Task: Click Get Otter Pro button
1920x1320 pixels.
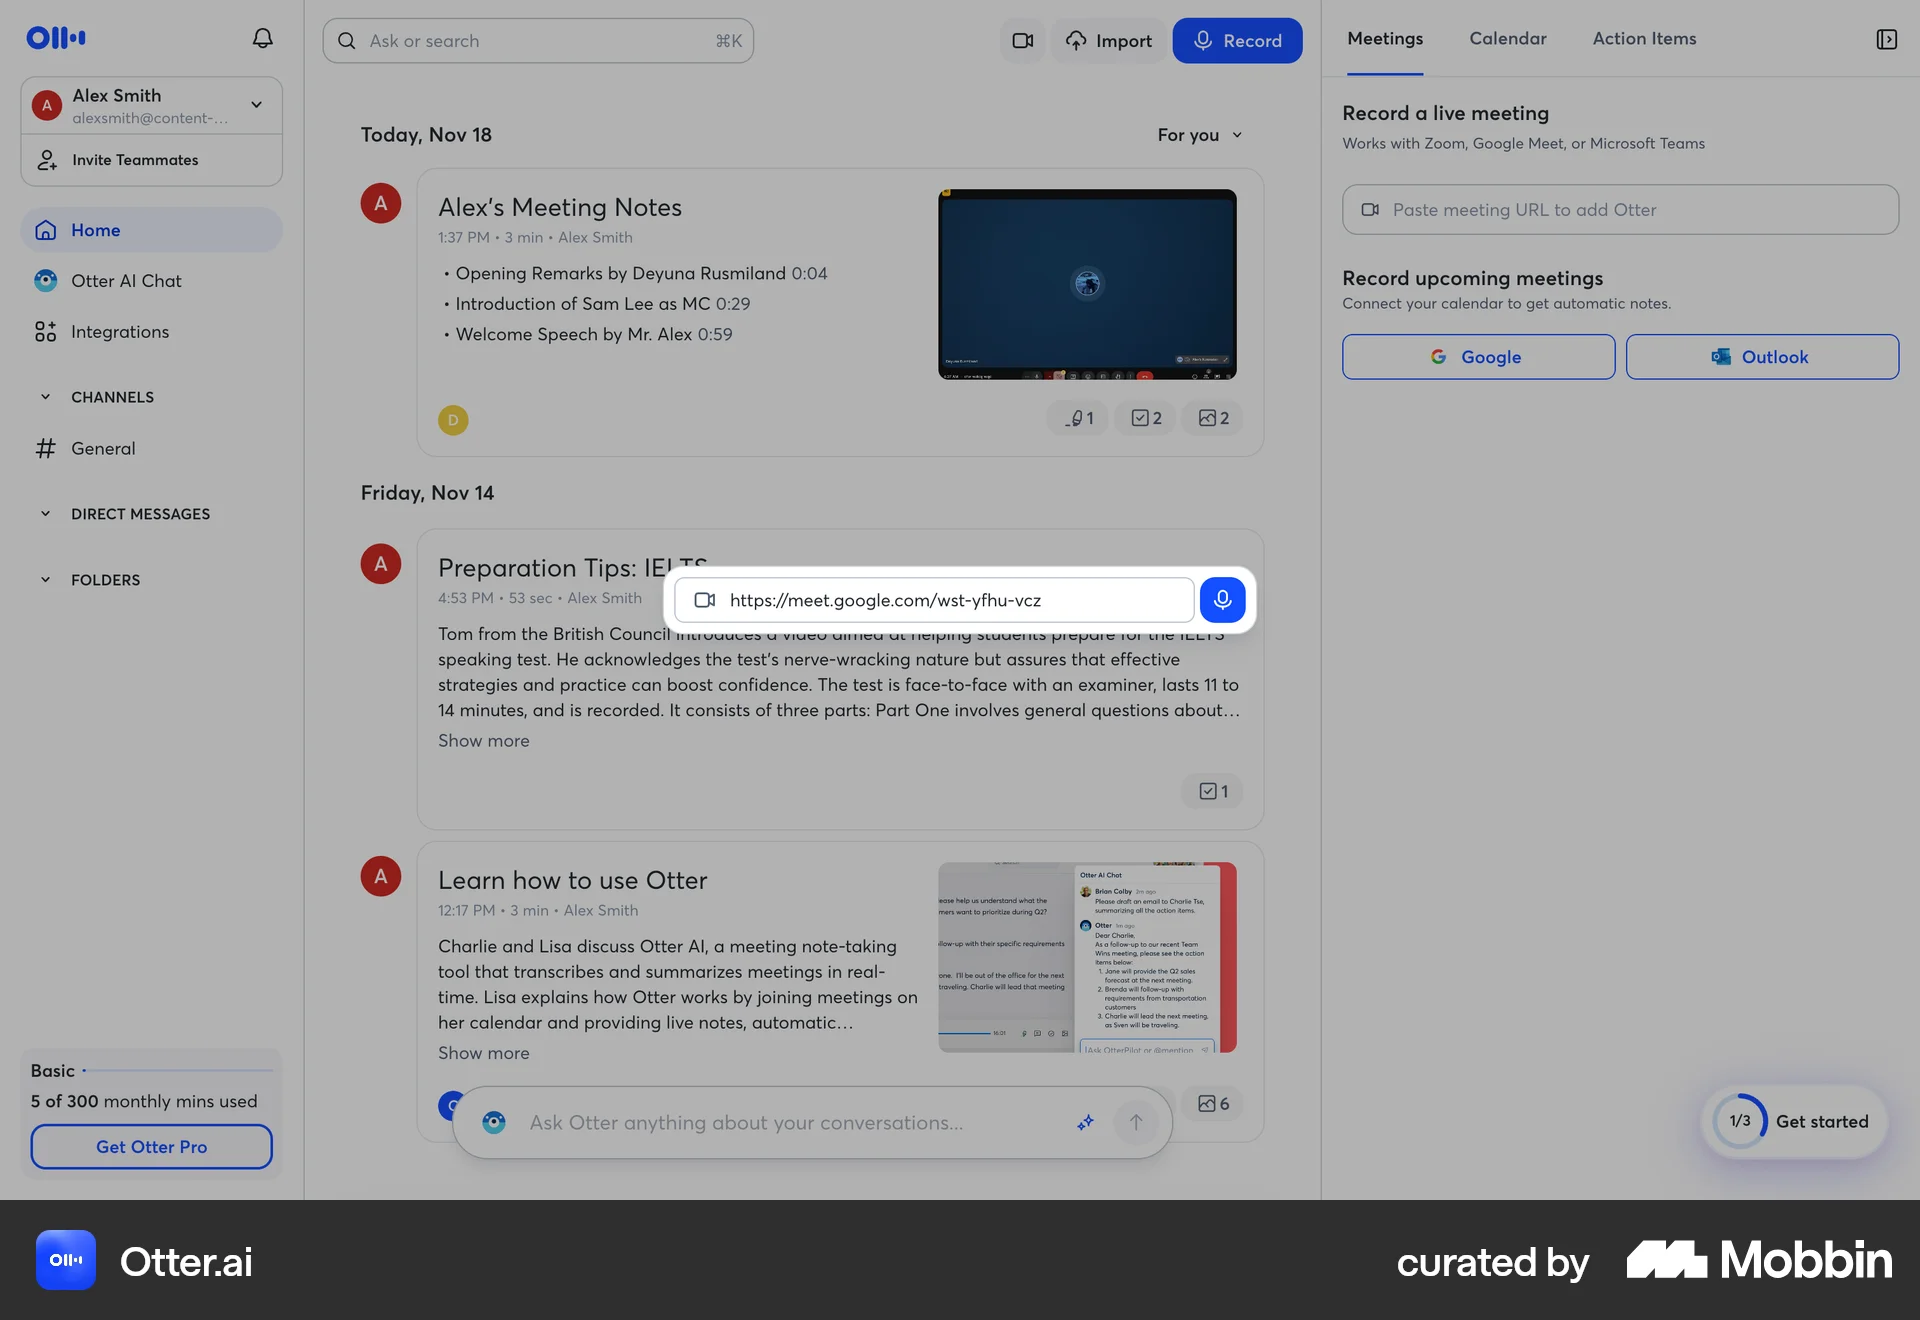Action: pos(151,1147)
